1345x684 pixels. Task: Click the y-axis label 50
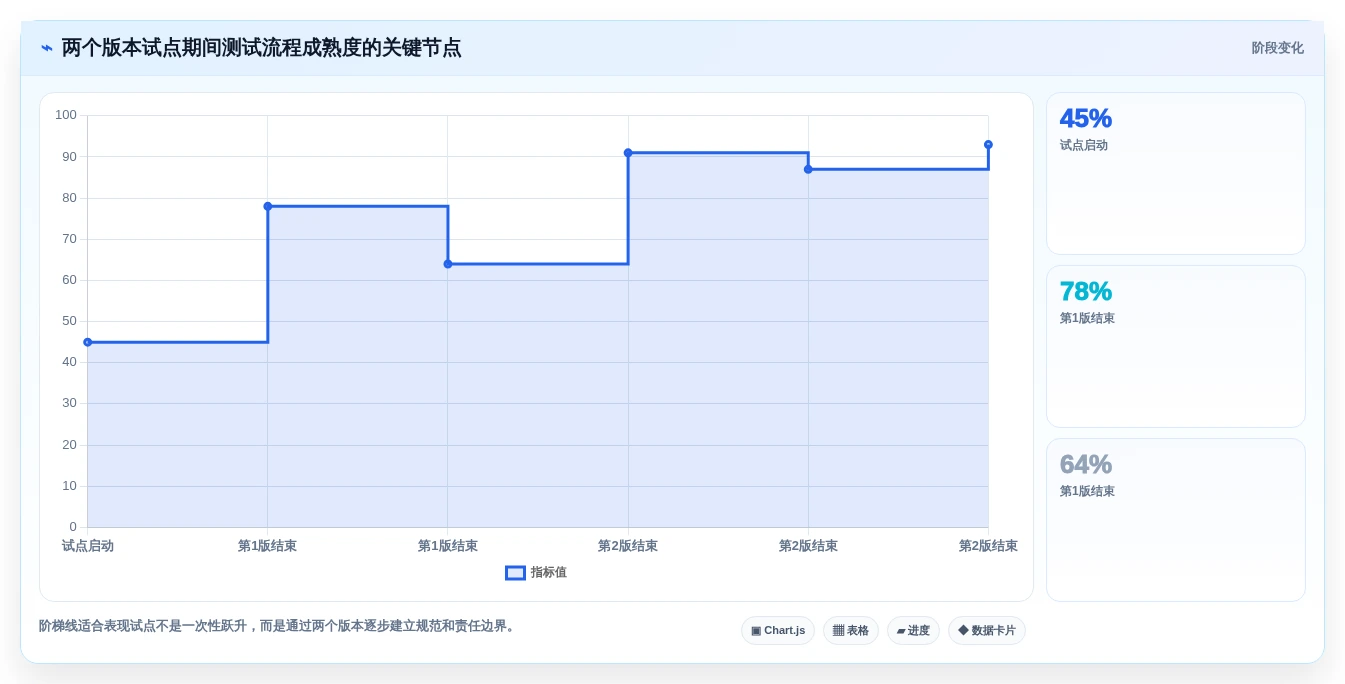(x=69, y=321)
